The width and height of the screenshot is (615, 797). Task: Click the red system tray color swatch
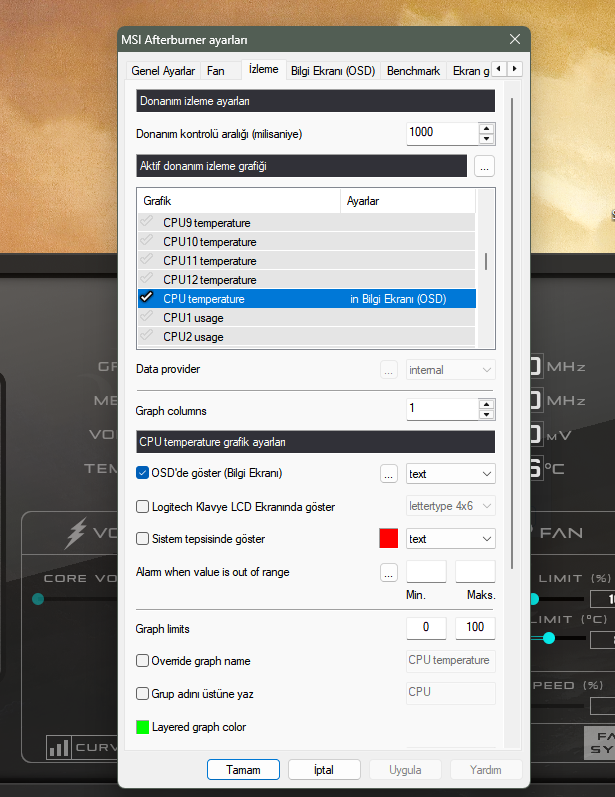tap(389, 538)
